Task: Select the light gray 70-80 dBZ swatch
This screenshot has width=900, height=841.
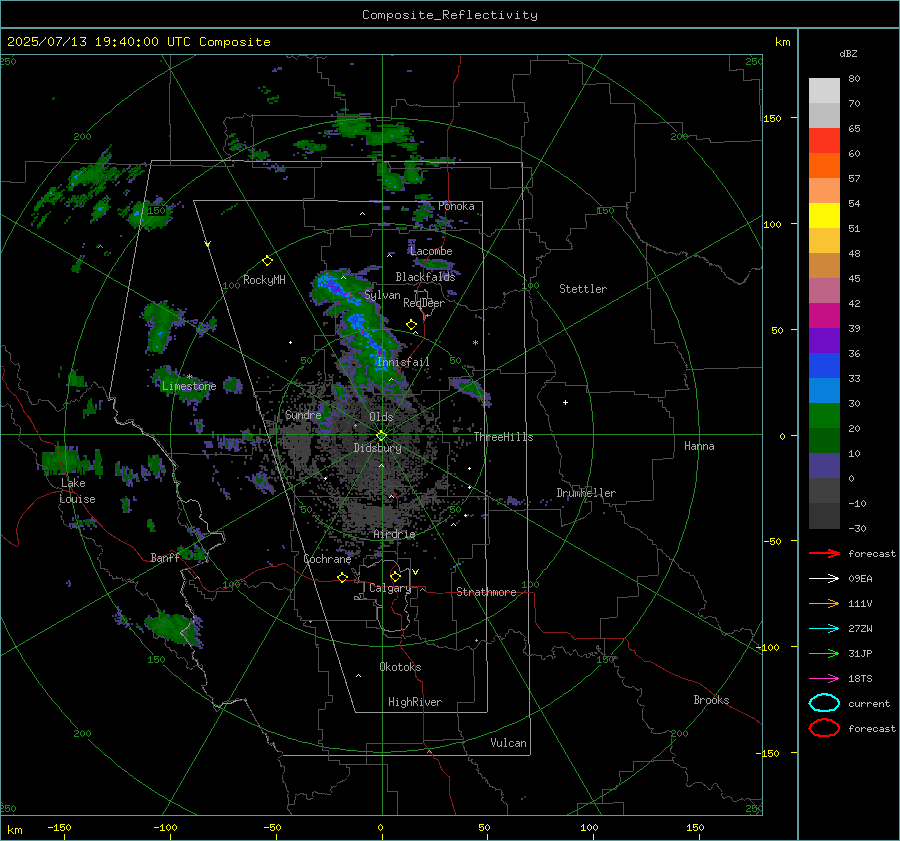Action: (x=824, y=90)
